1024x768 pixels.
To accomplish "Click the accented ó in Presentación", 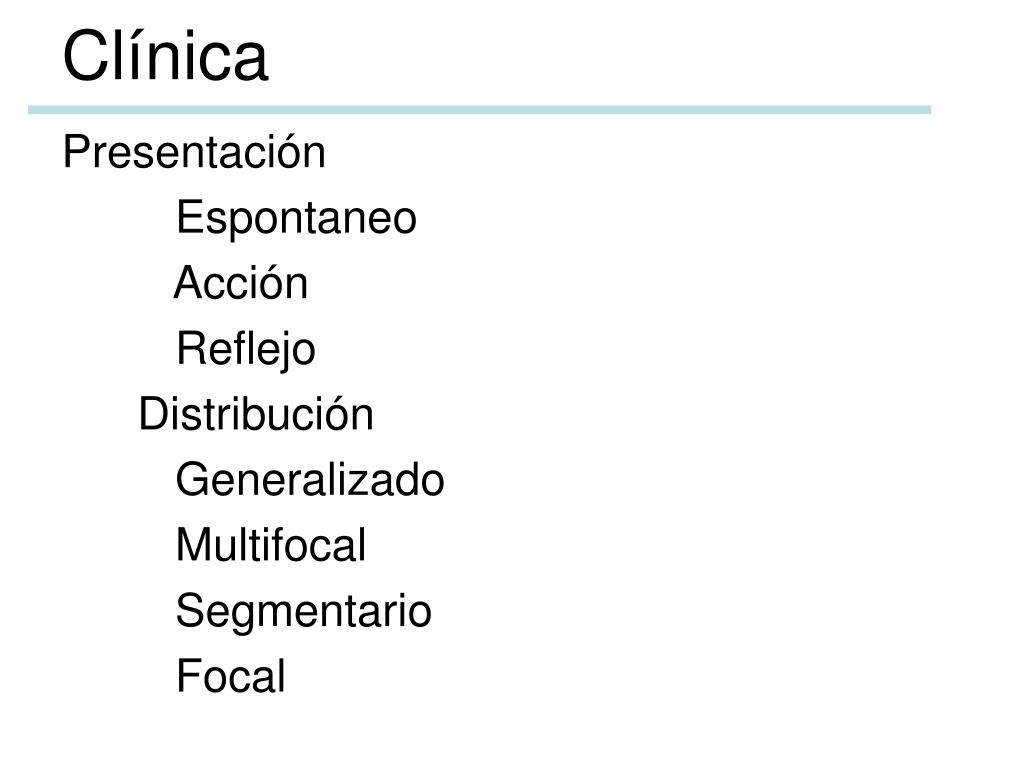I will [x=288, y=154].
